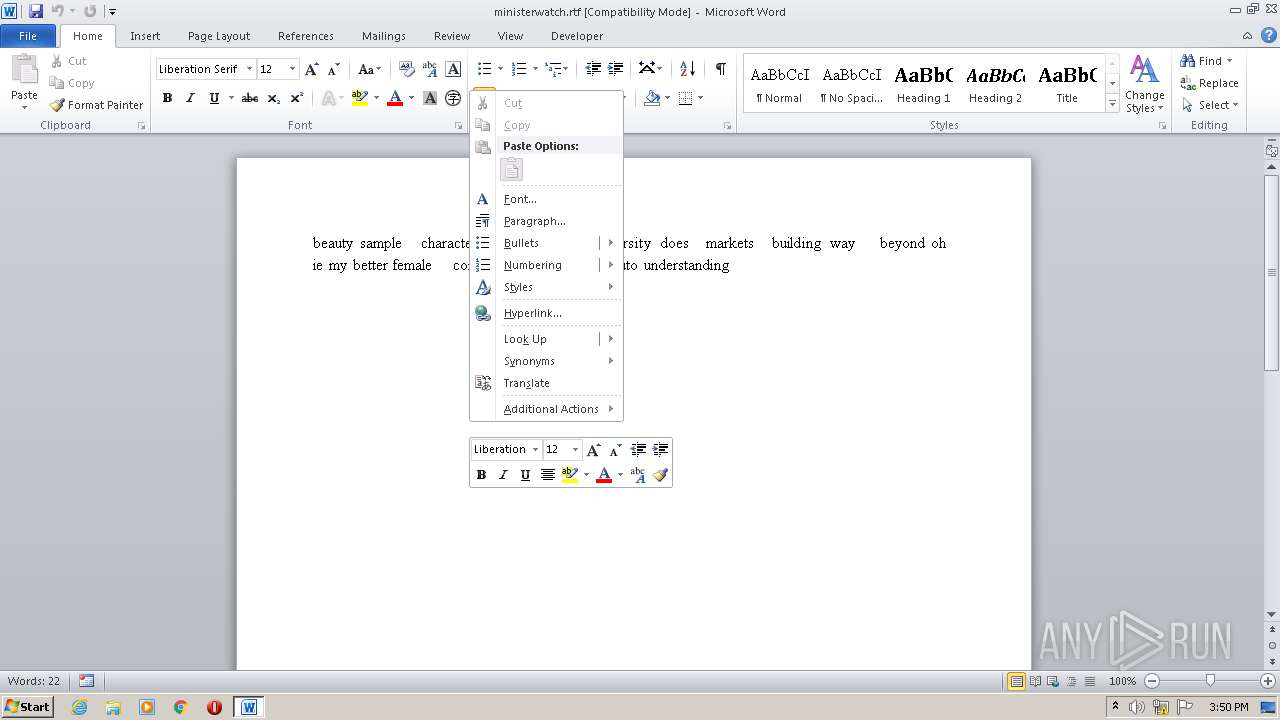
Task: Click Format Painter brush in mini toolbar
Action: point(660,475)
